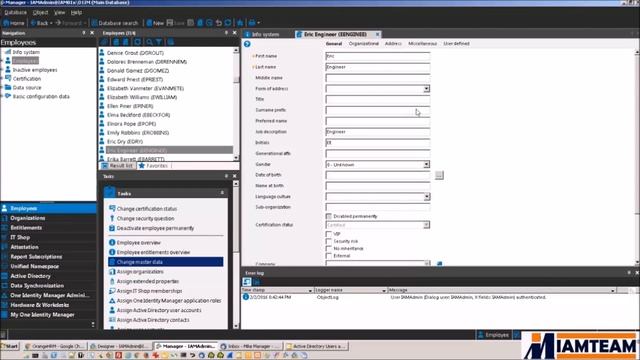Click the Job description field
Screen dimensions: 640x360
pos(378,132)
